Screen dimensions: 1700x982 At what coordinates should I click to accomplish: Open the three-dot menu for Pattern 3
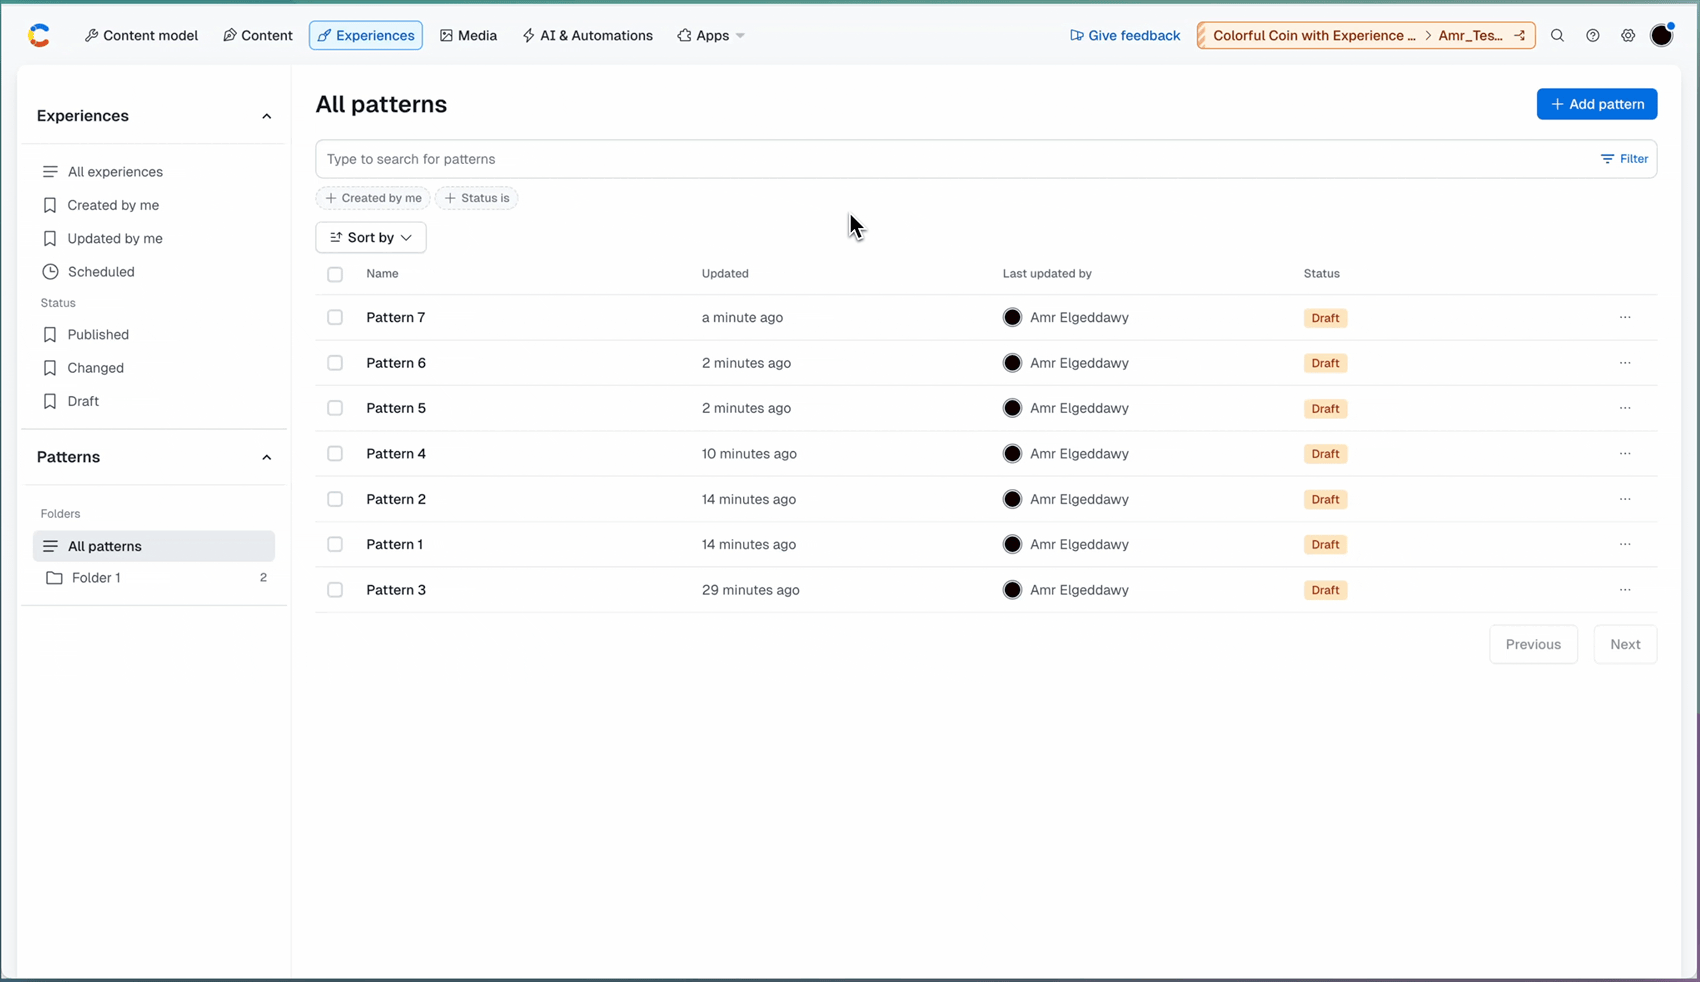point(1625,590)
